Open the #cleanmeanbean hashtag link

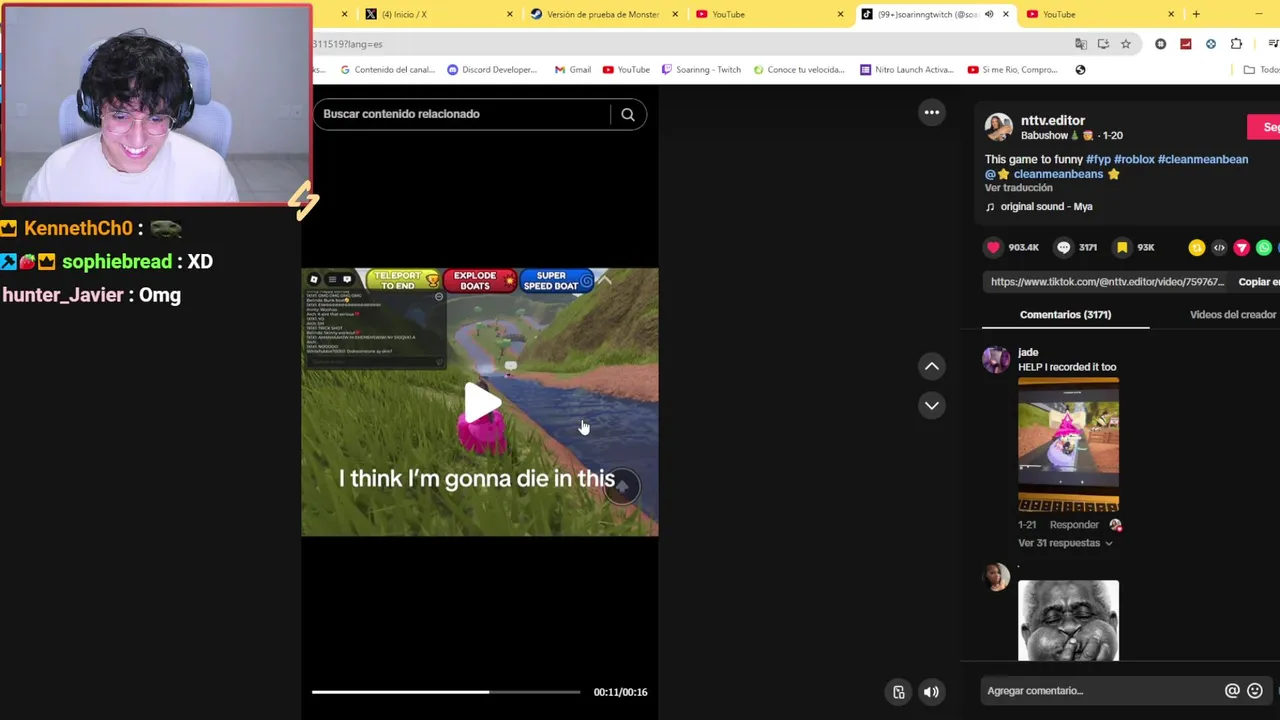(1203, 159)
